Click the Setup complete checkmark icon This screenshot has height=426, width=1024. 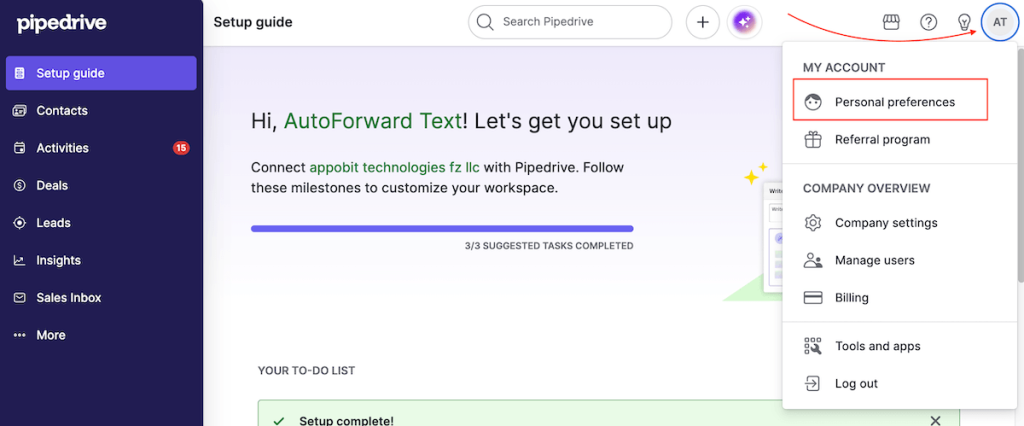point(279,421)
